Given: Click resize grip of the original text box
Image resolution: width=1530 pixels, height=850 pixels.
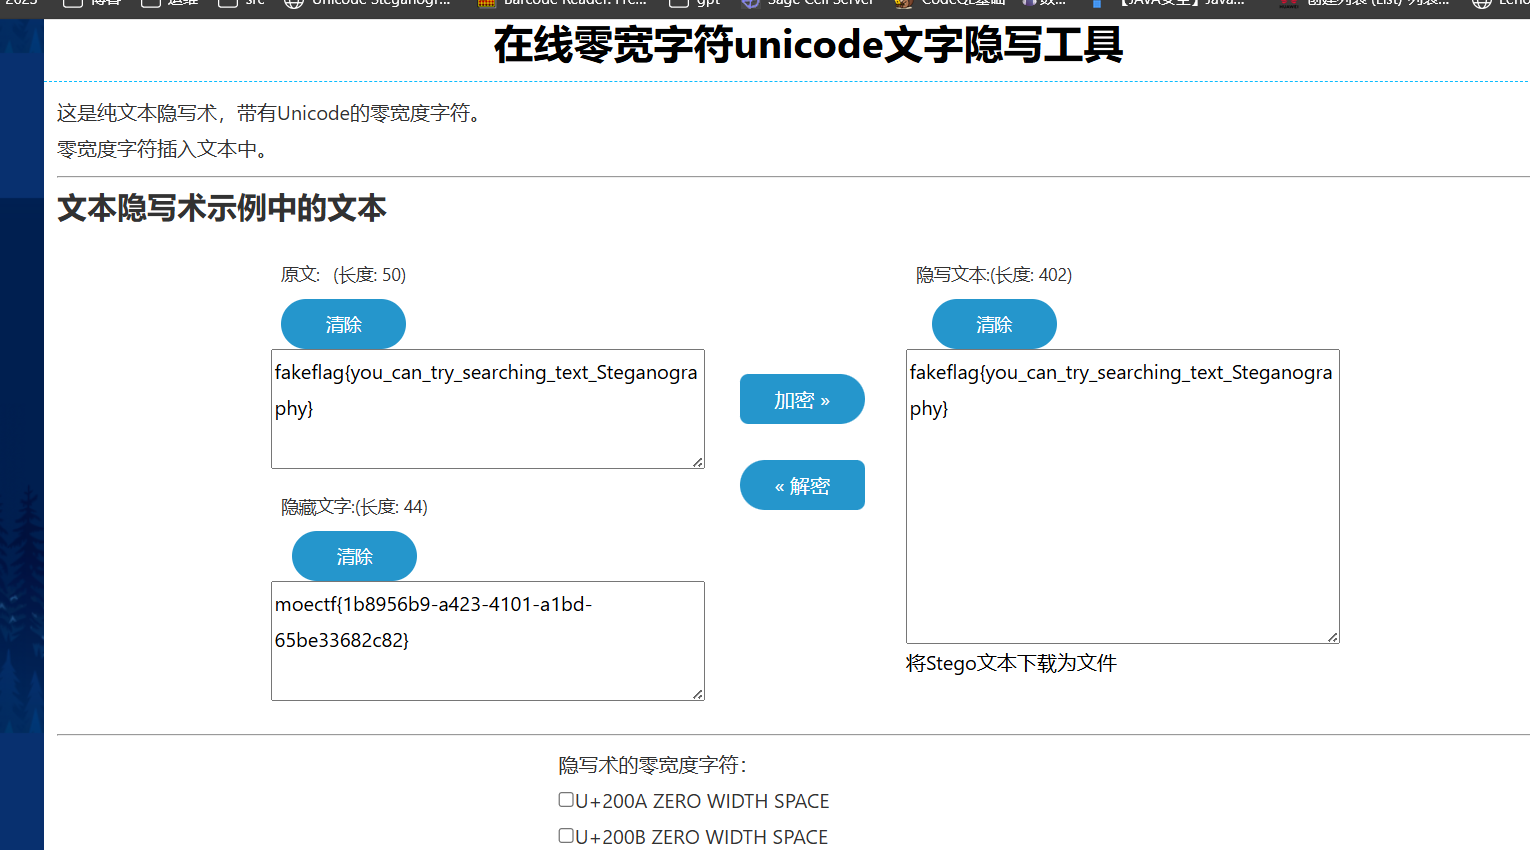Looking at the screenshot, I should [x=698, y=462].
